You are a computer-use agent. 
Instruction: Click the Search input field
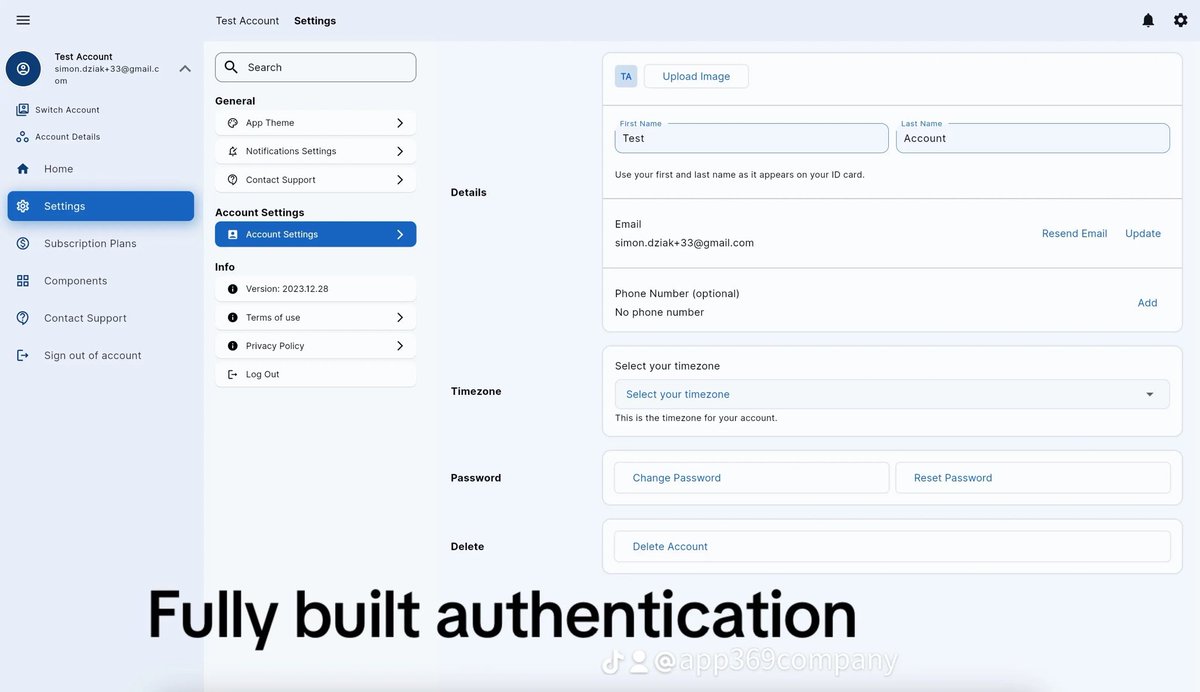click(x=315, y=67)
